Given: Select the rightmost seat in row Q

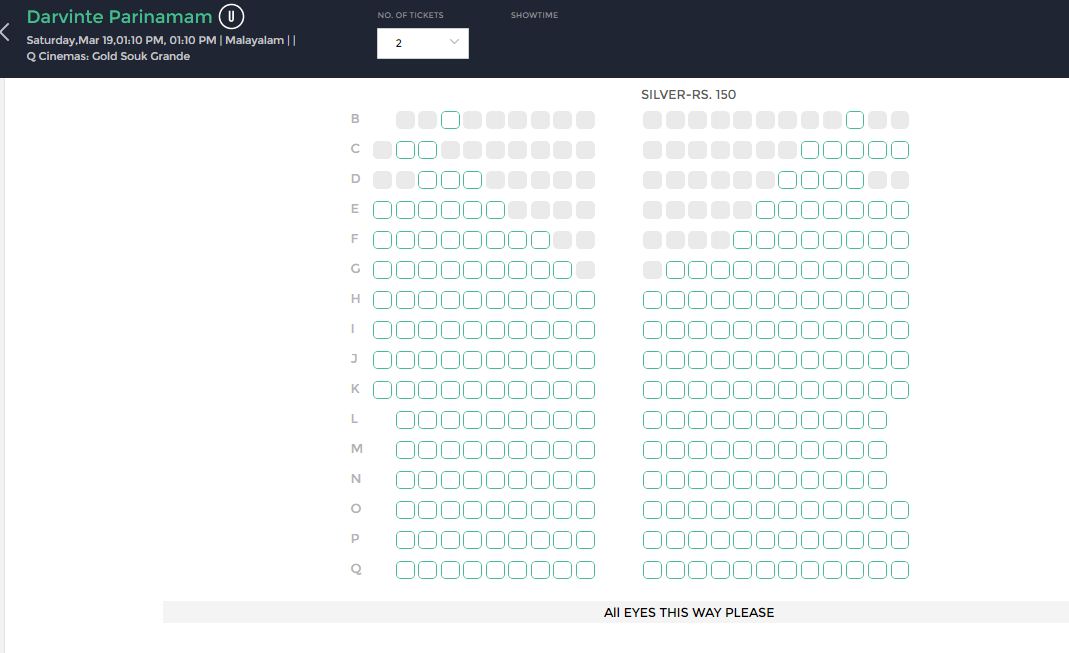Looking at the screenshot, I should coord(900,570).
